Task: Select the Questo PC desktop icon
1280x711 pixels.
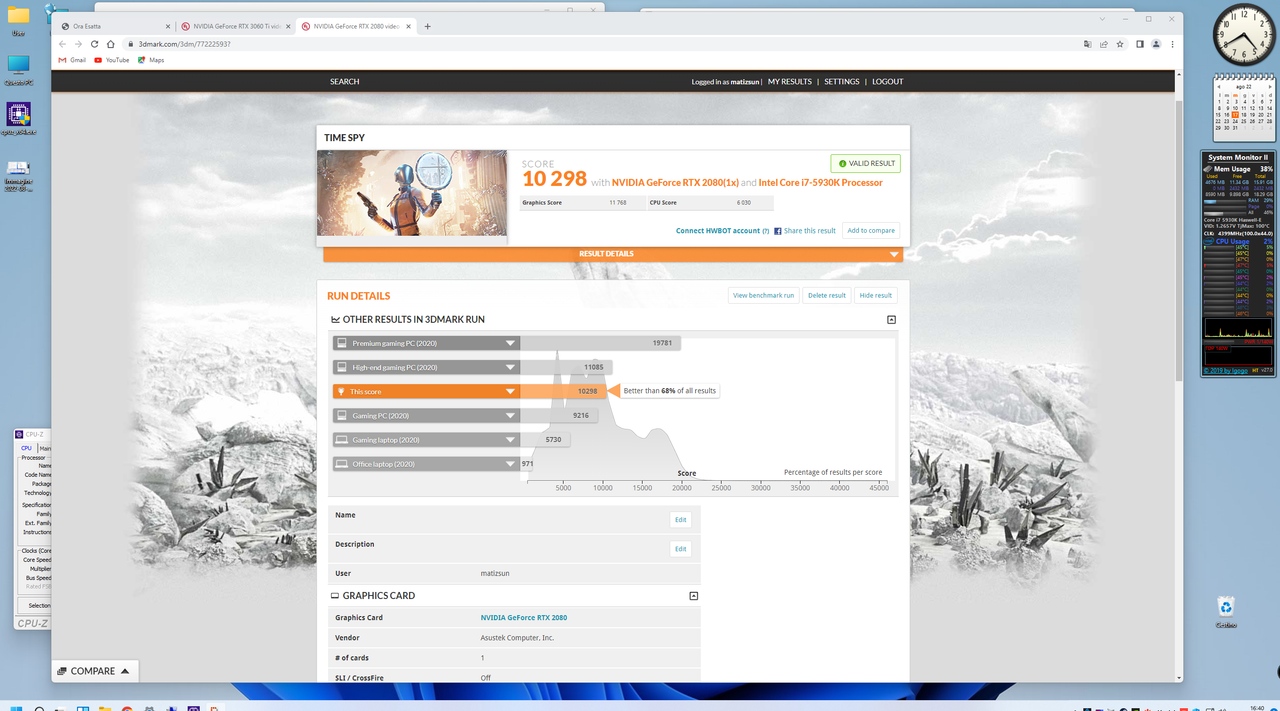Action: tap(18, 70)
